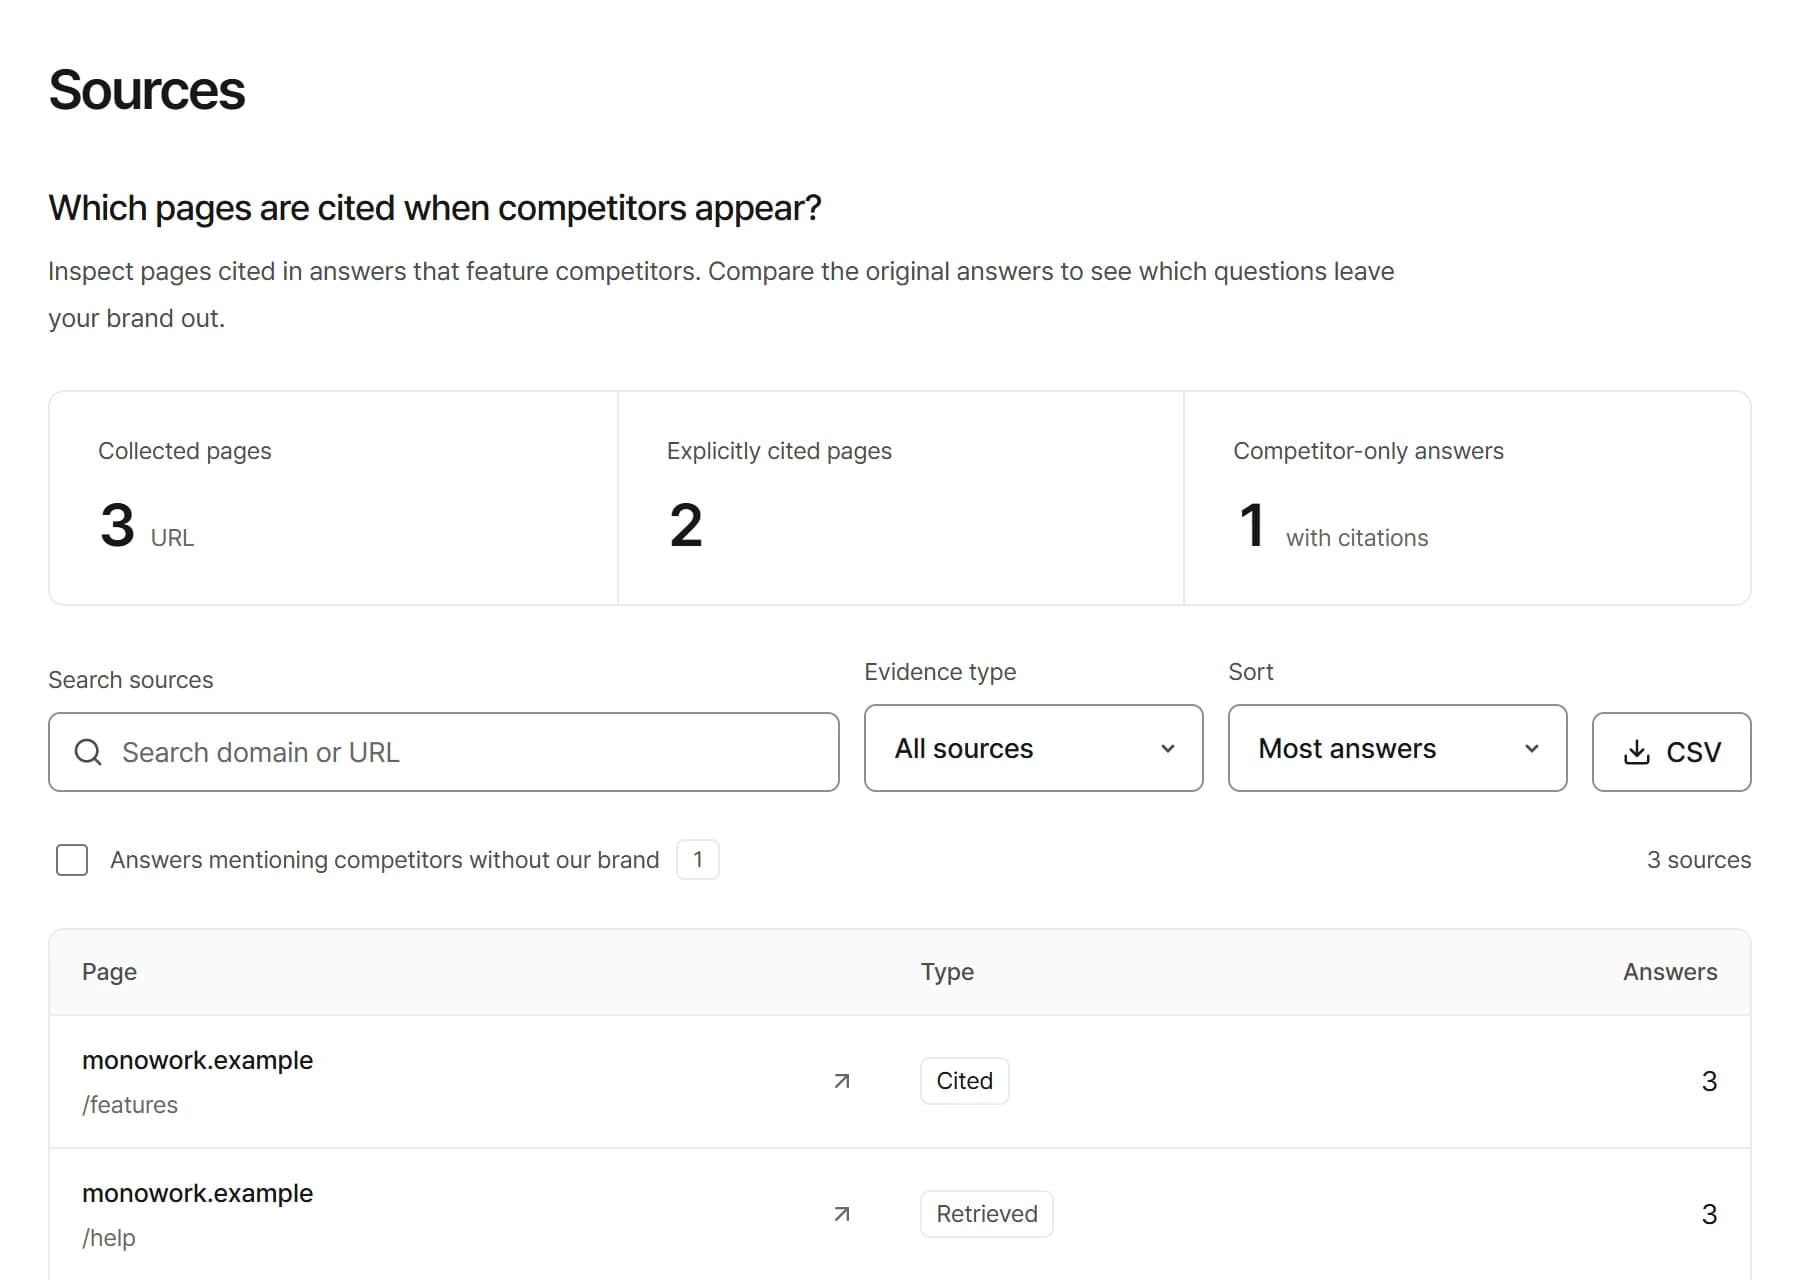This screenshot has height=1280, width=1800.
Task: Click the Retrieved type badge
Action: coord(986,1214)
